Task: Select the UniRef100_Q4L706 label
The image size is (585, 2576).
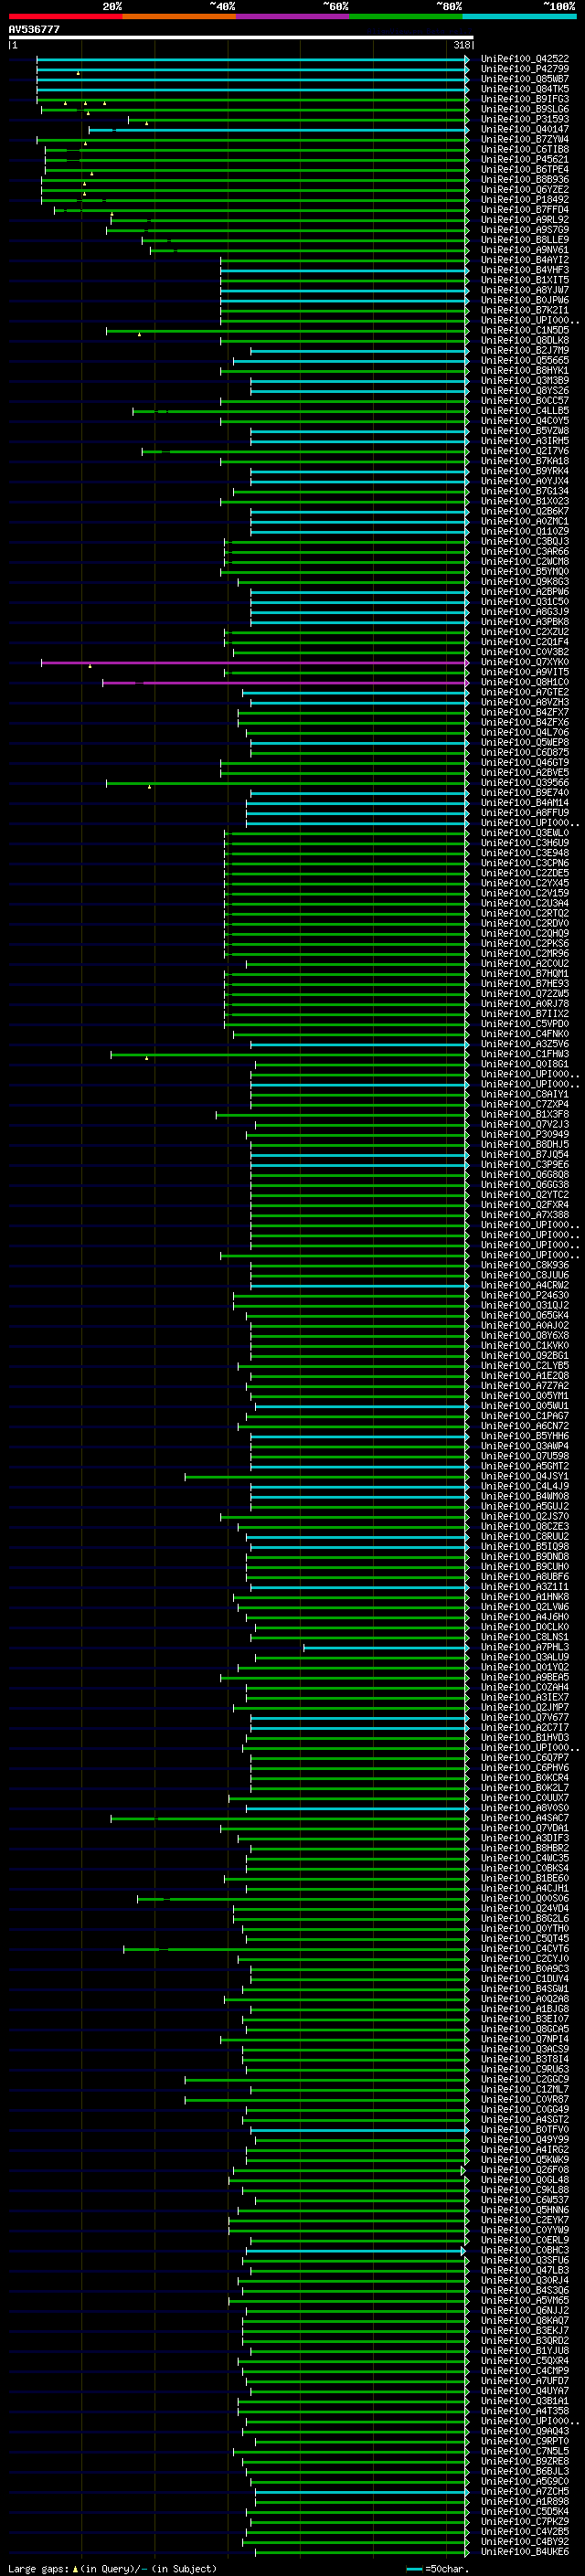Action: (x=524, y=732)
